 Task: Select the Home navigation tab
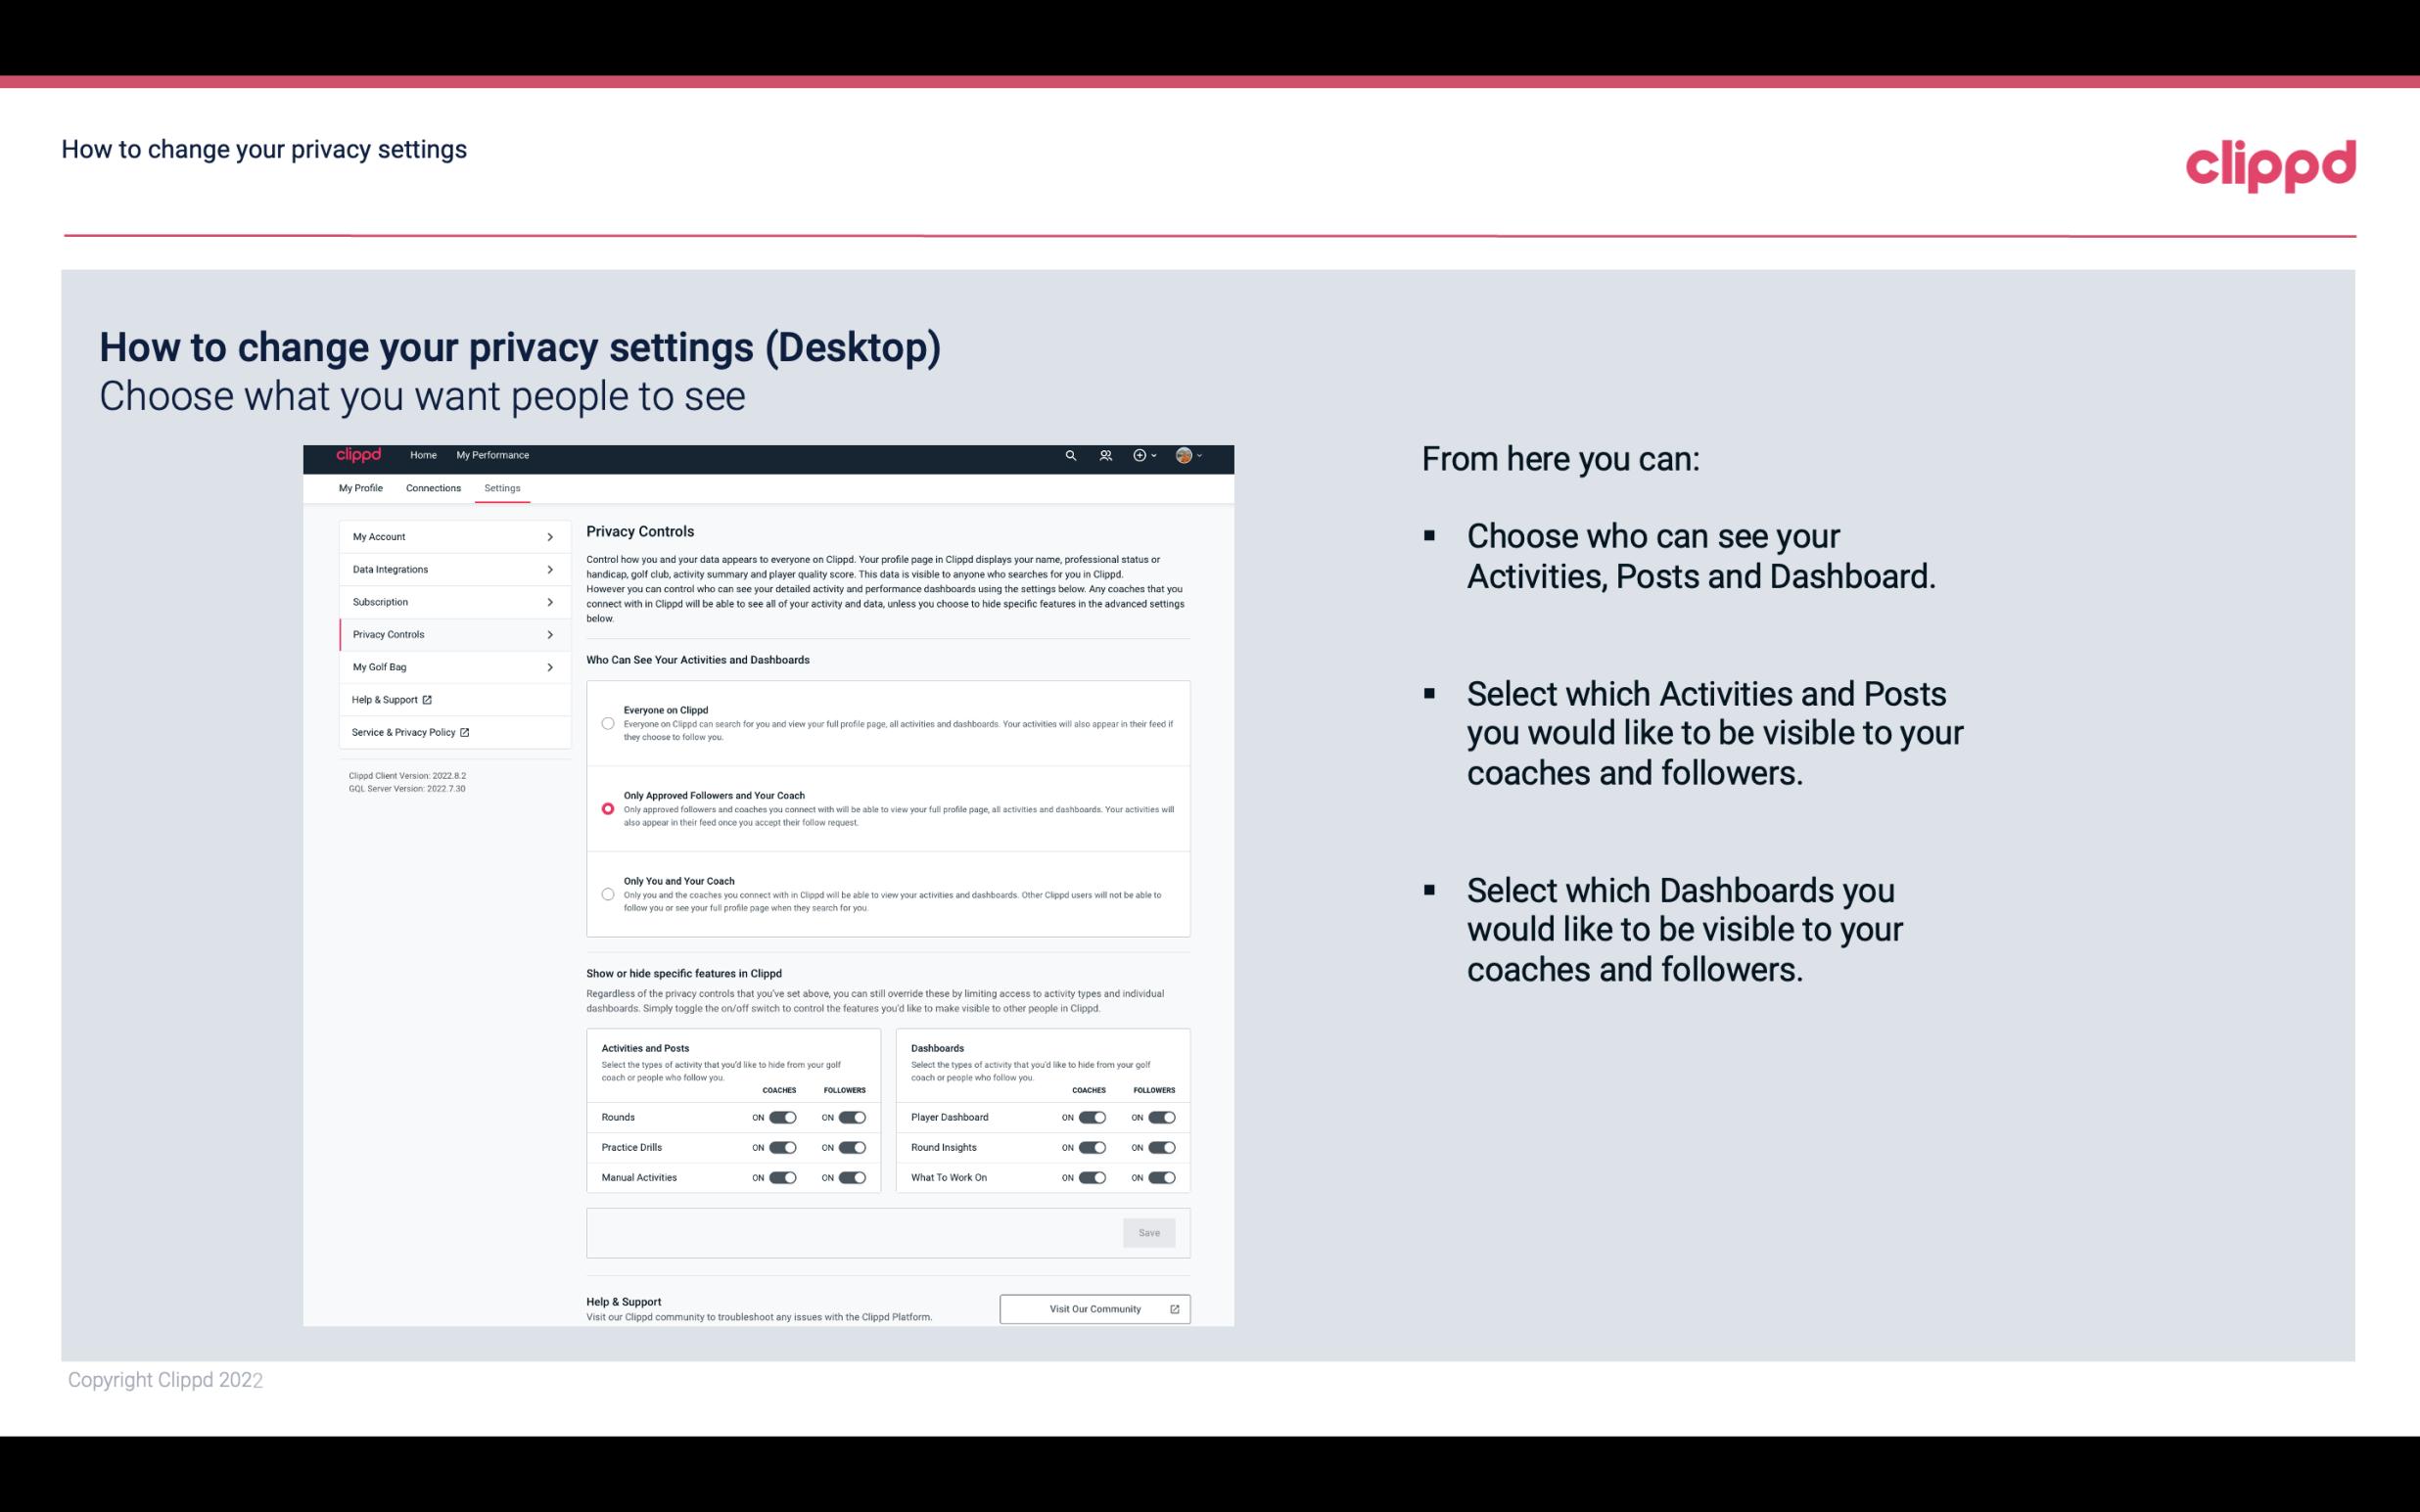pyautogui.click(x=422, y=455)
